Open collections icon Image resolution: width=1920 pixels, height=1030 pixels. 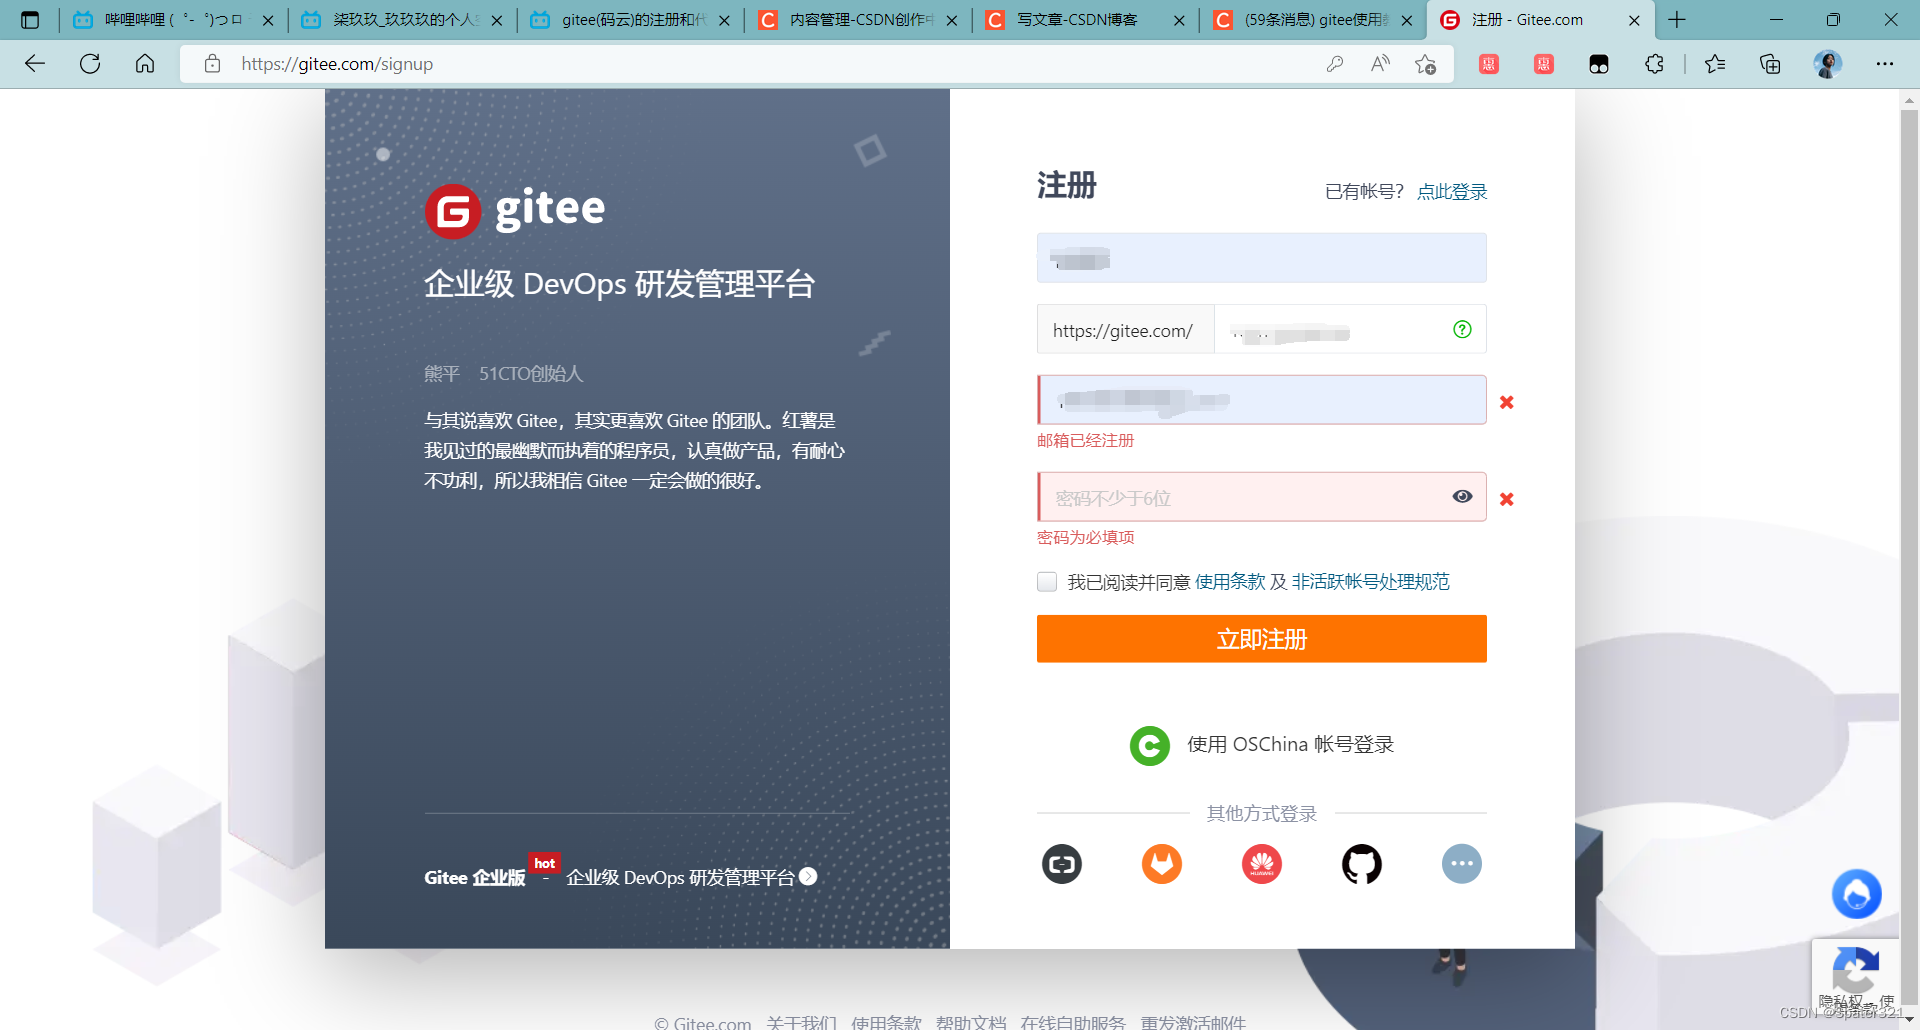click(1770, 64)
